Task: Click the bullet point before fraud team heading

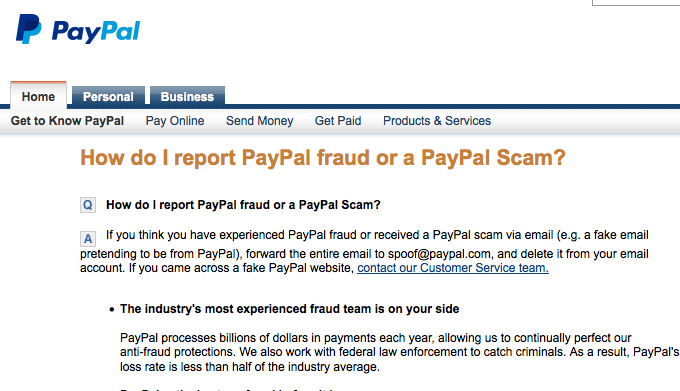Action: 112,310
